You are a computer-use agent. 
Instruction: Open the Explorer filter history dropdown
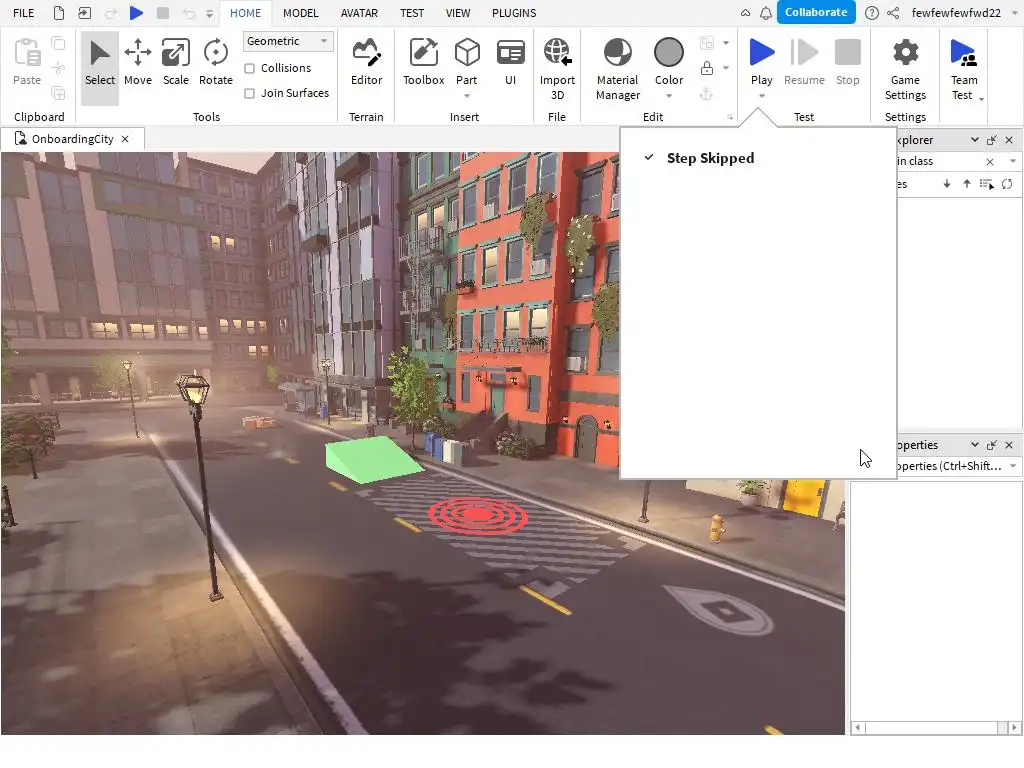click(1013, 161)
